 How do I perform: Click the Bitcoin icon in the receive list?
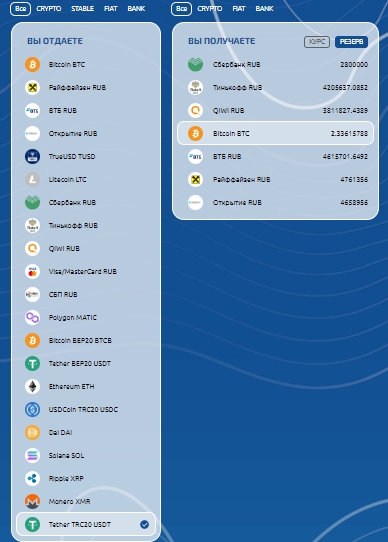coord(195,133)
